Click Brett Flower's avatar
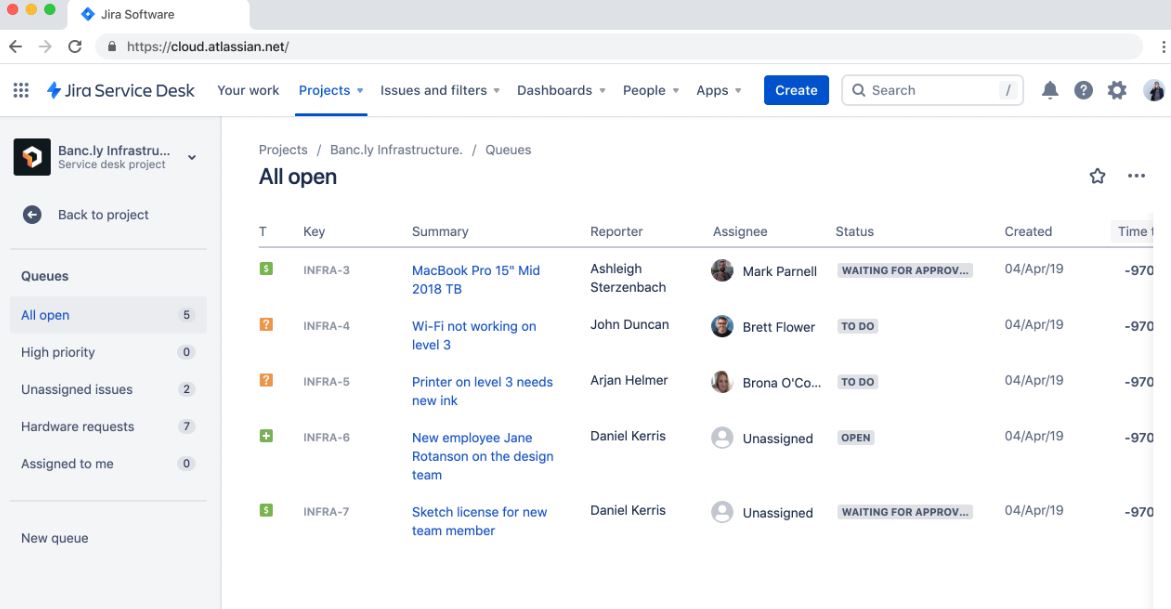 tap(722, 327)
